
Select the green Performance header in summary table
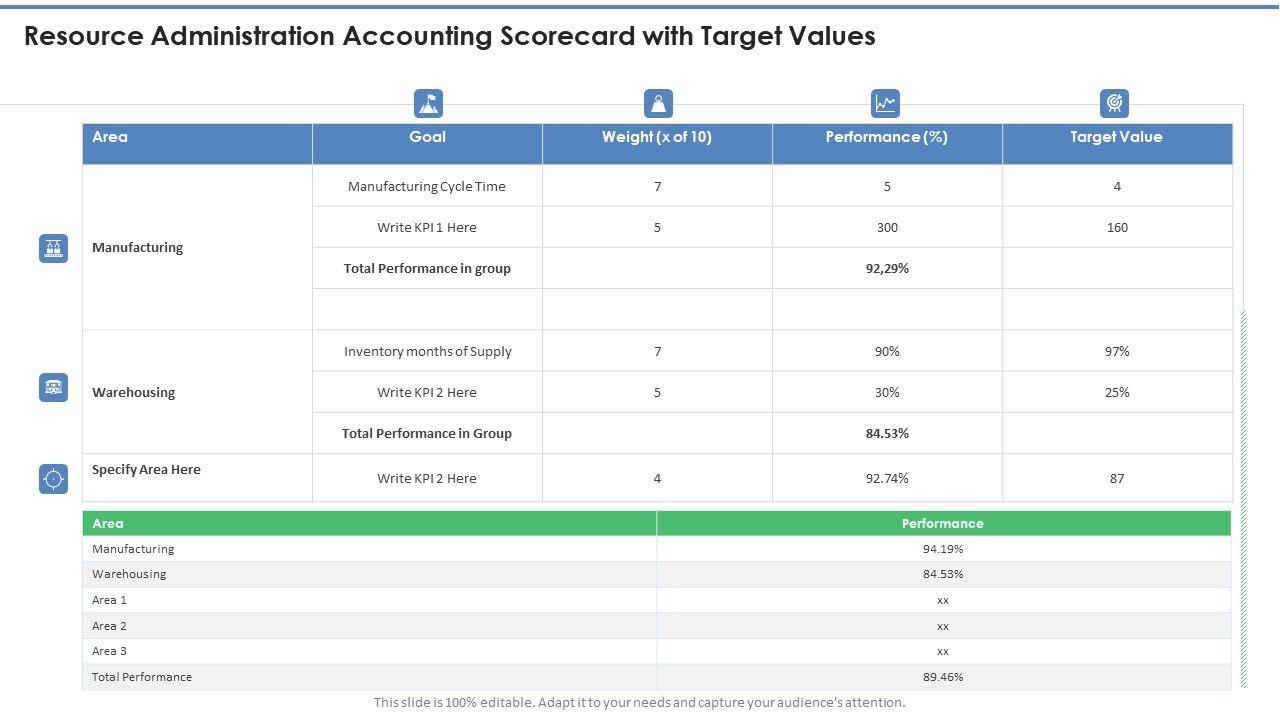[x=942, y=523]
